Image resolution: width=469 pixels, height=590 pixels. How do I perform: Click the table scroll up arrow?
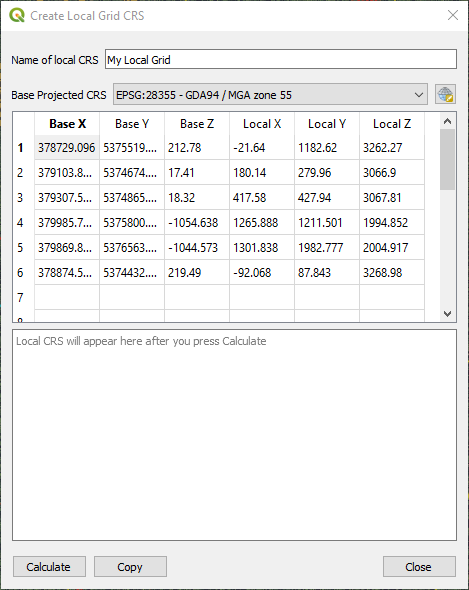click(x=447, y=121)
